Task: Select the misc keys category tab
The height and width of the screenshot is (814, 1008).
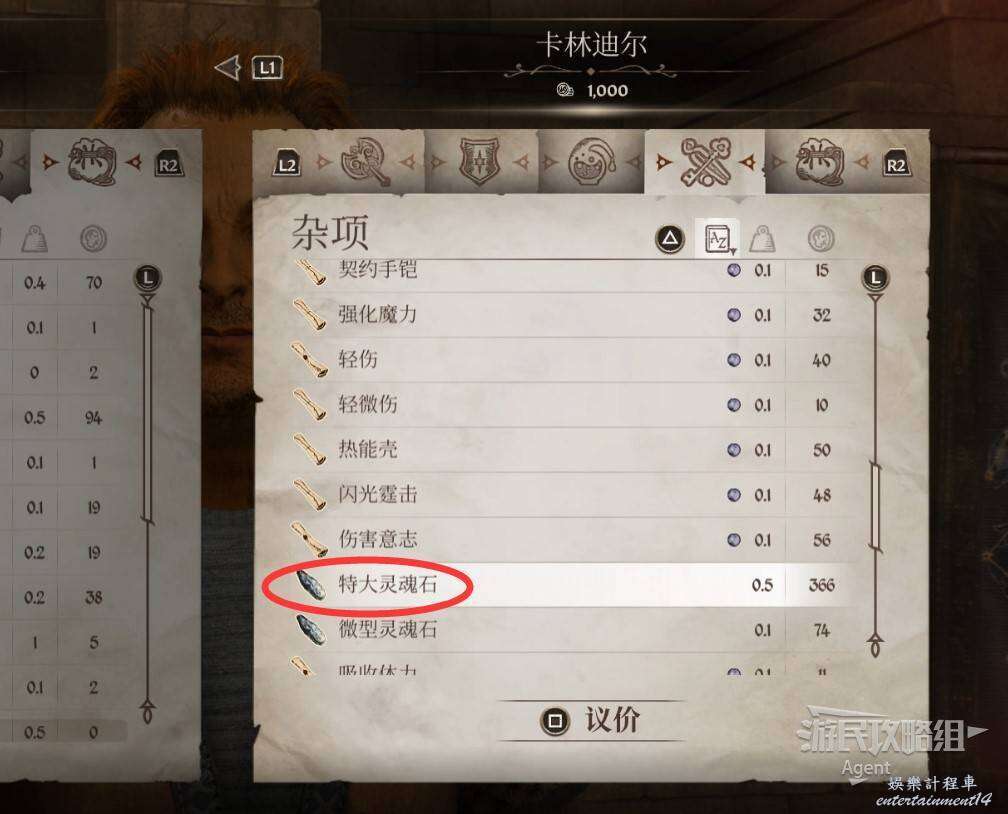Action: (x=705, y=161)
